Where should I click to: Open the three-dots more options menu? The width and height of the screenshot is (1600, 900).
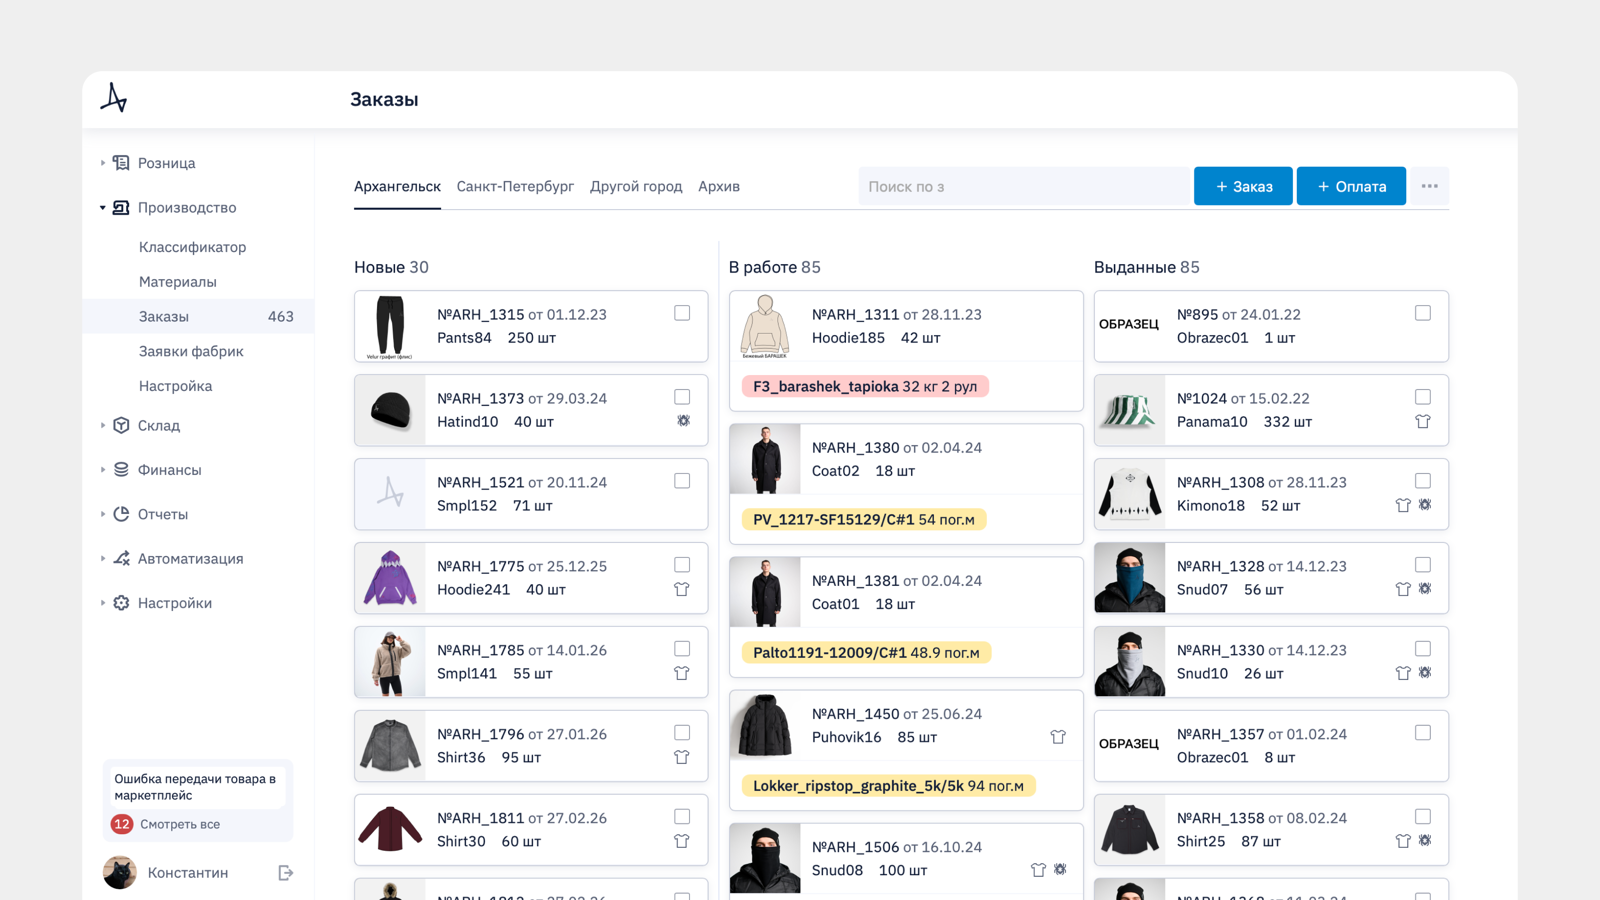click(1430, 186)
